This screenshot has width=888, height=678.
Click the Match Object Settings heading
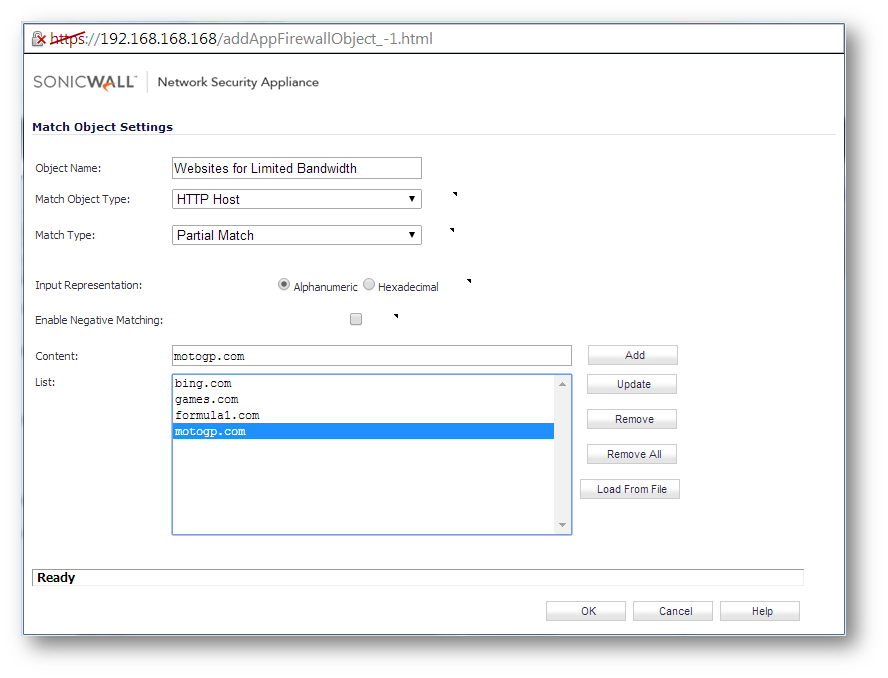coord(103,127)
